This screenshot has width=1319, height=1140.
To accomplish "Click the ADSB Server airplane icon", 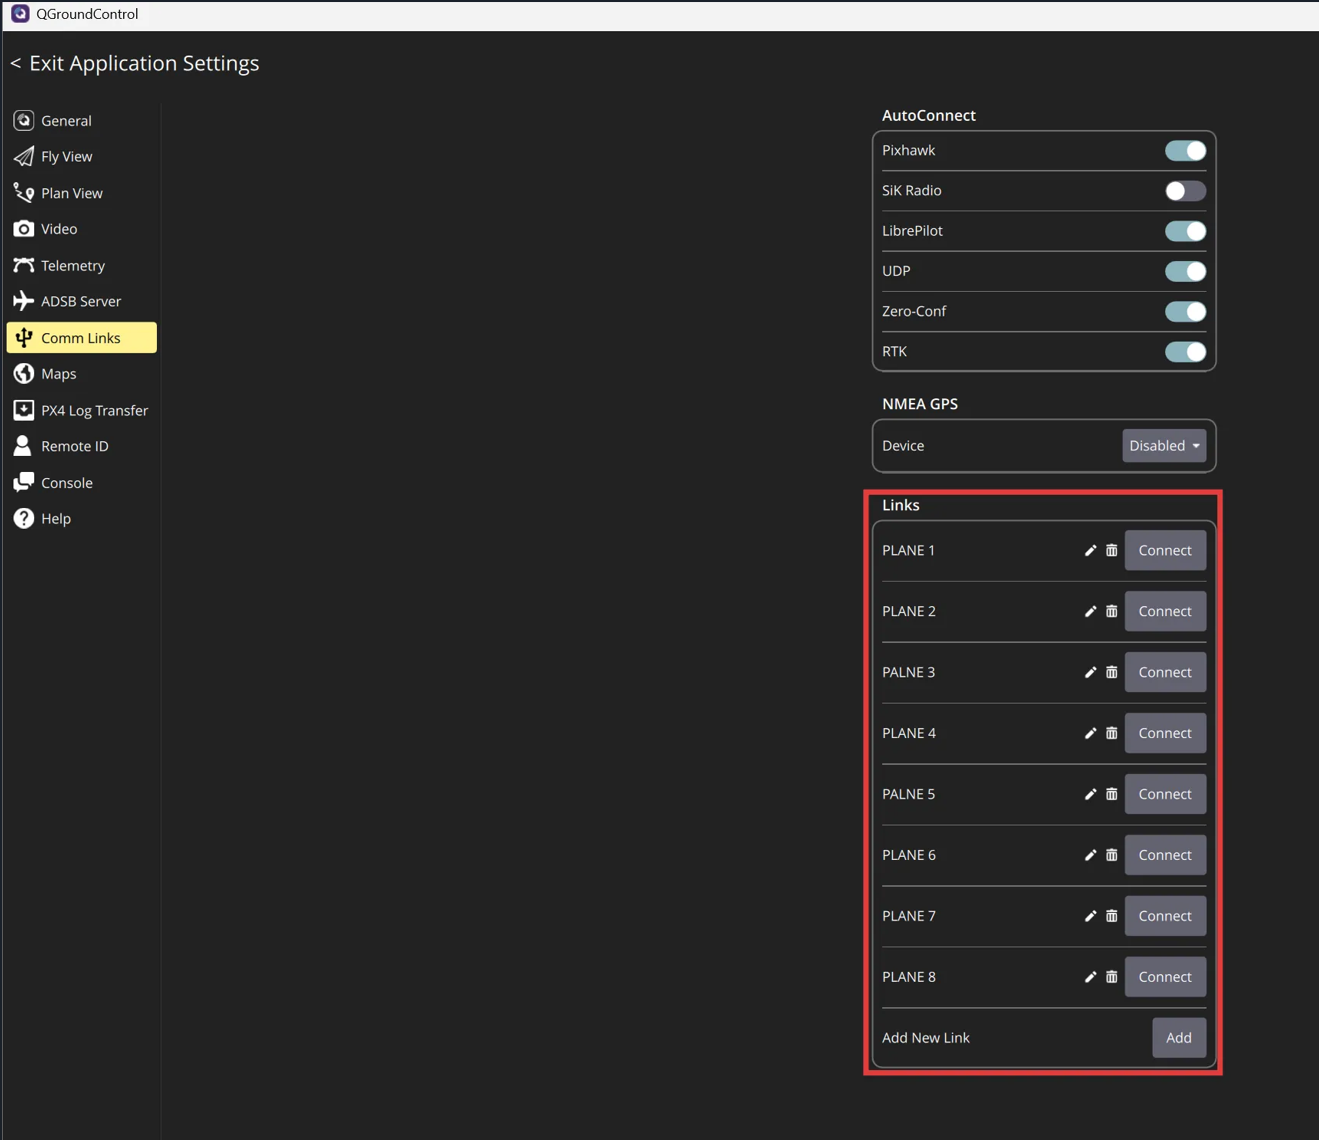I will coord(24,301).
